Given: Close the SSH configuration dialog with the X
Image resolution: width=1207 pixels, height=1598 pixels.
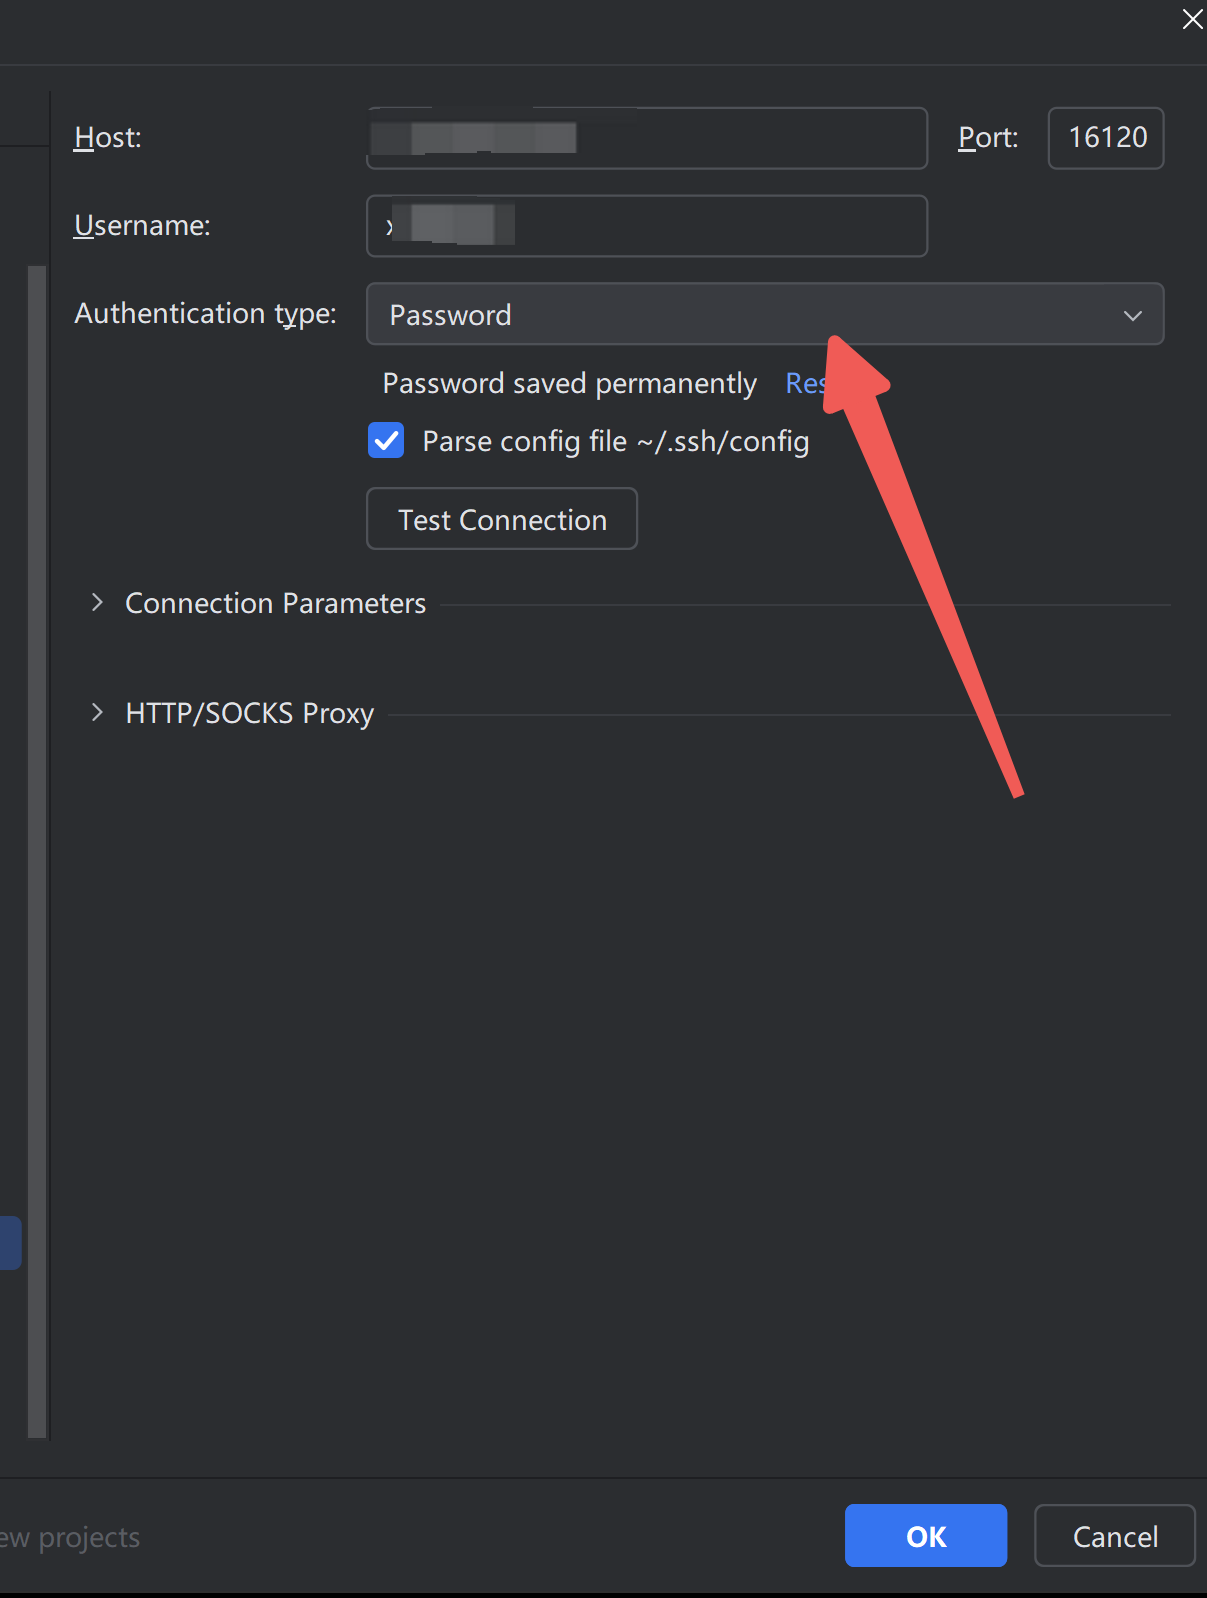Looking at the screenshot, I should point(1192,19).
